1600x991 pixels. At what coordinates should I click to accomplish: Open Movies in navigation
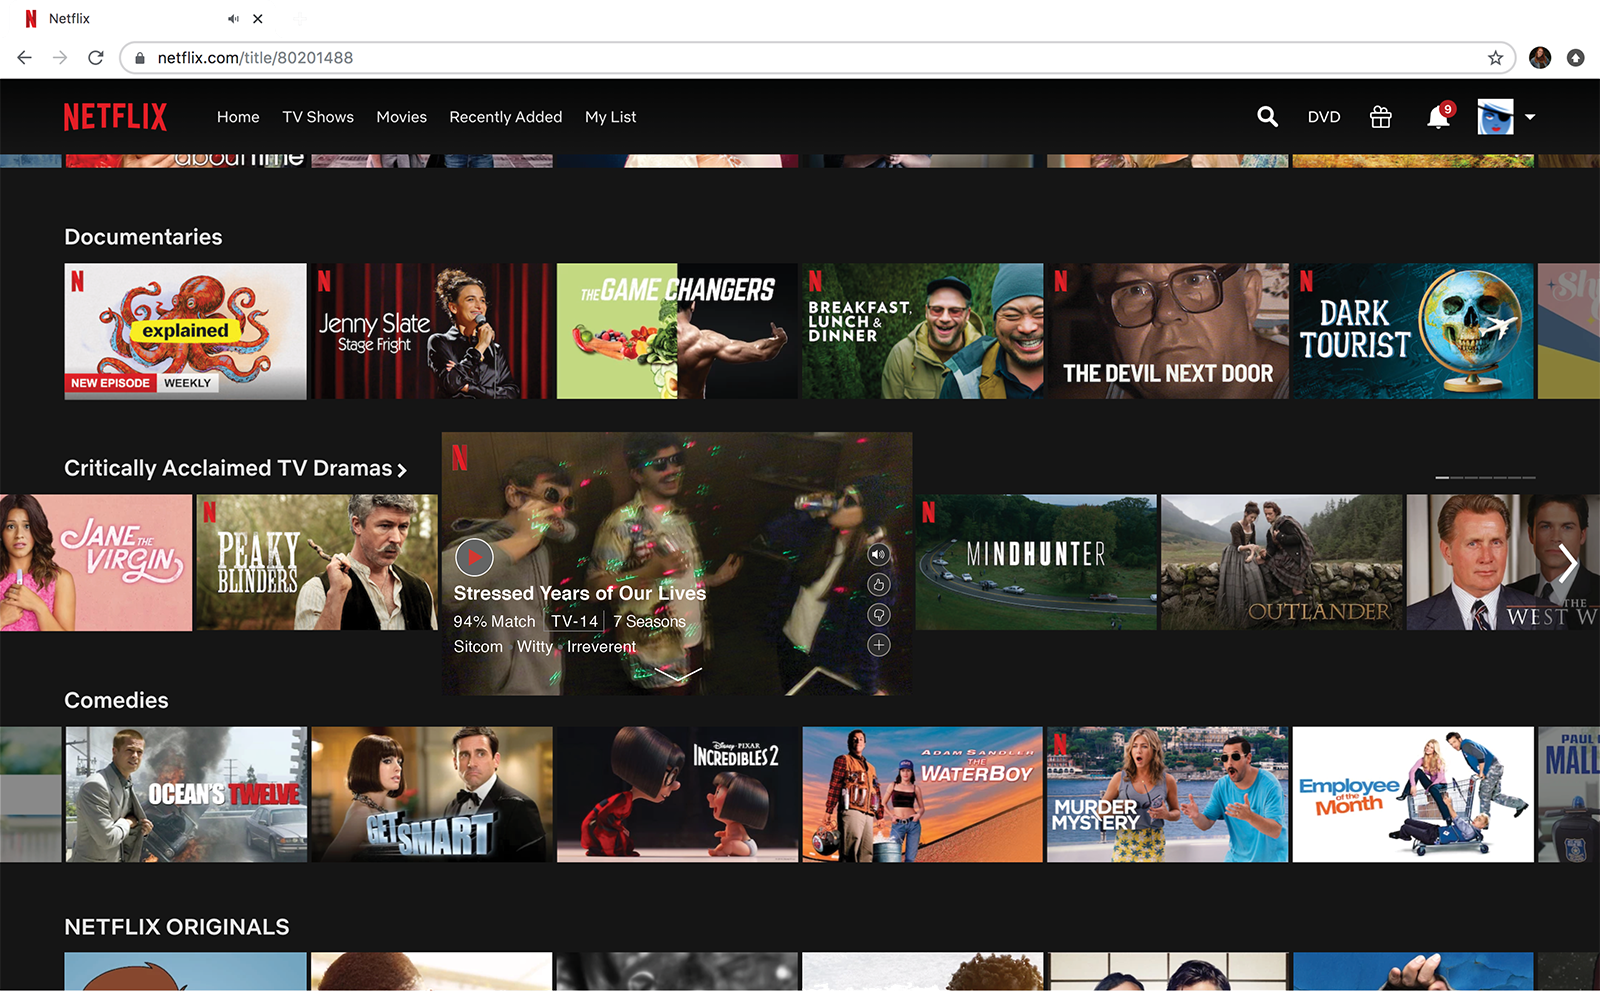pos(402,117)
